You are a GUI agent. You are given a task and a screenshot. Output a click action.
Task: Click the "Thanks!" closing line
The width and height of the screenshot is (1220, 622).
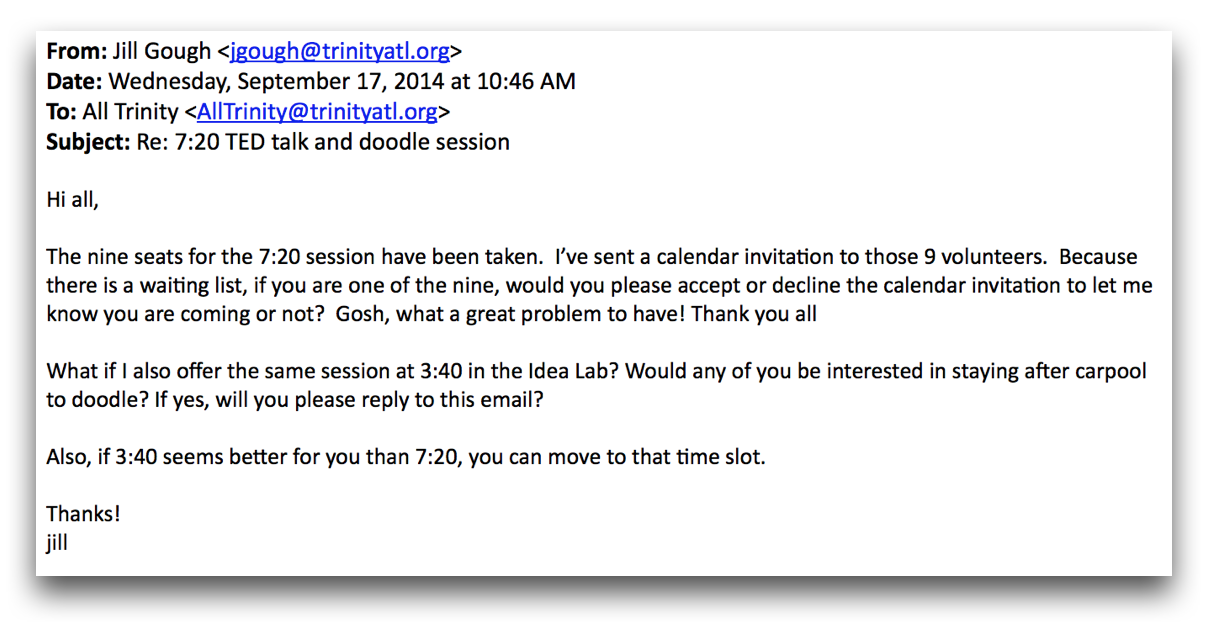83,515
